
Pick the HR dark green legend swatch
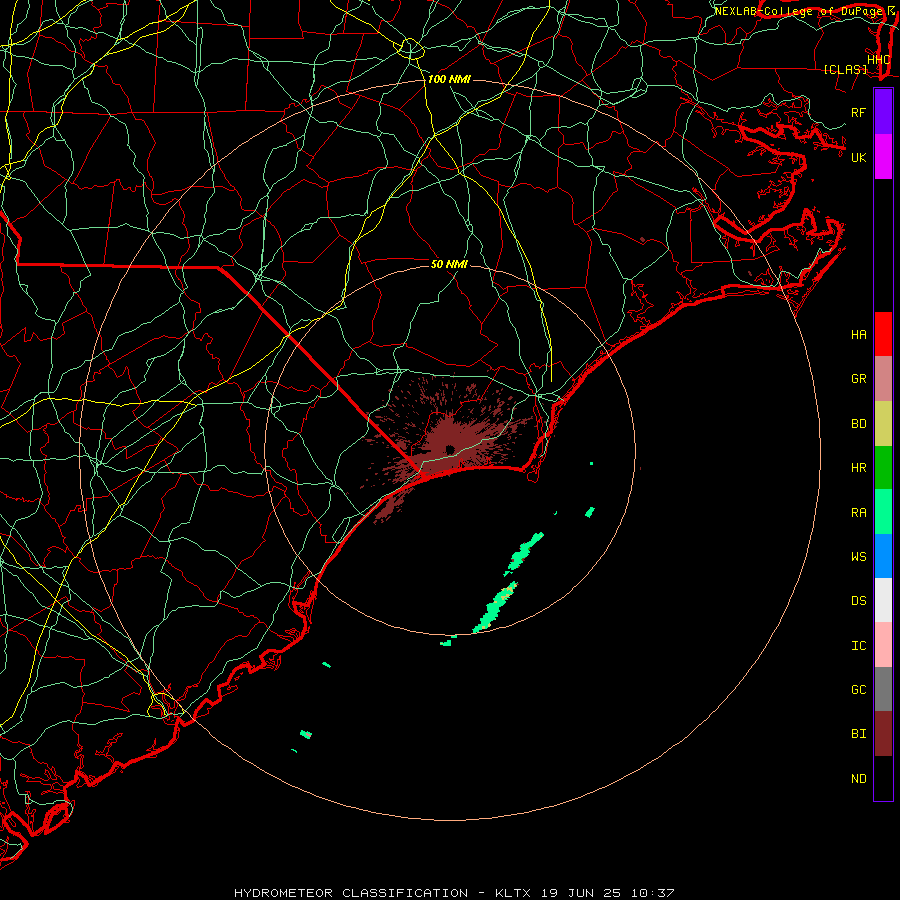pos(883,468)
